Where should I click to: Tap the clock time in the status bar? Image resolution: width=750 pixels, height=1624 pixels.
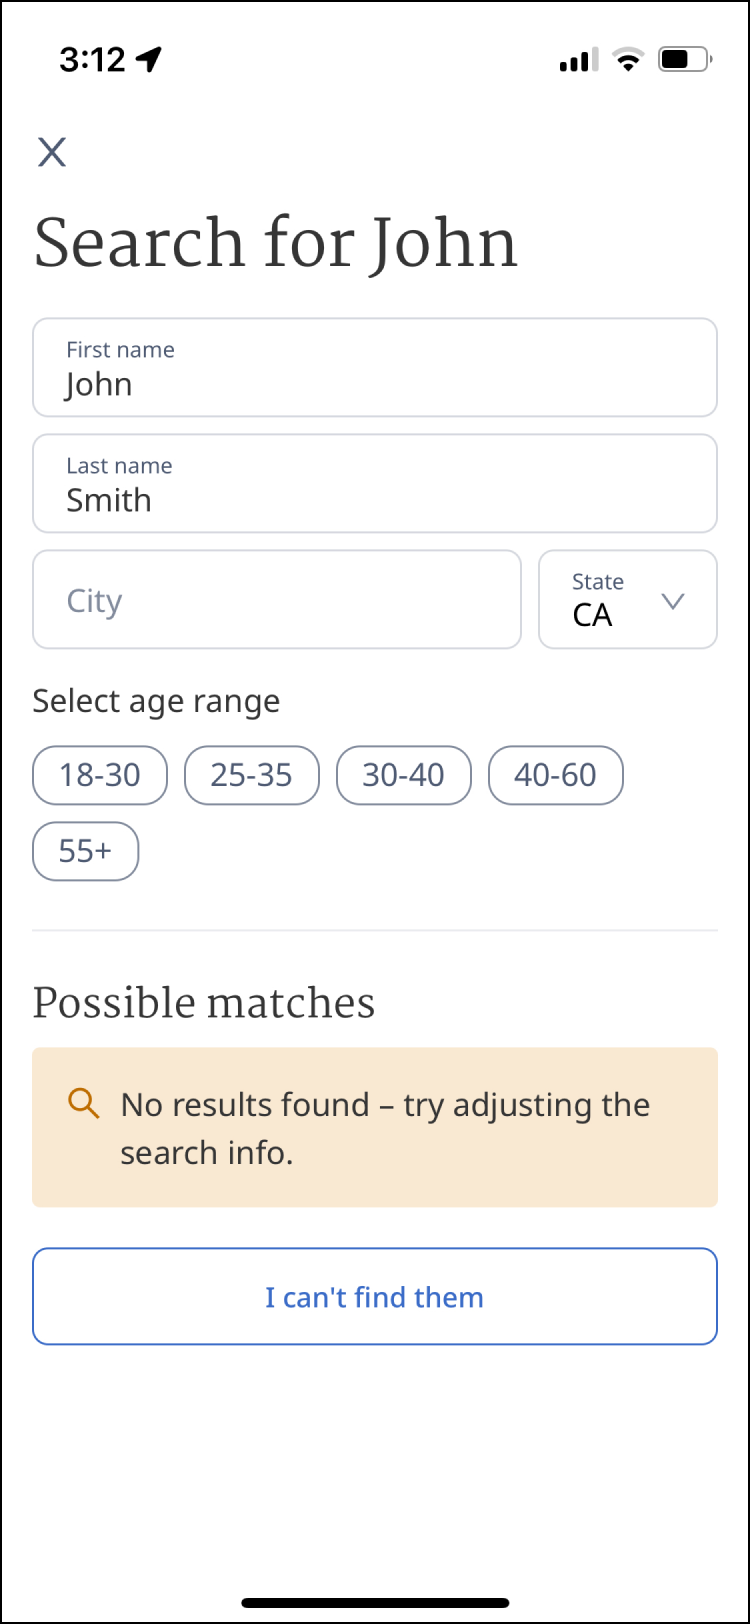[x=91, y=60]
